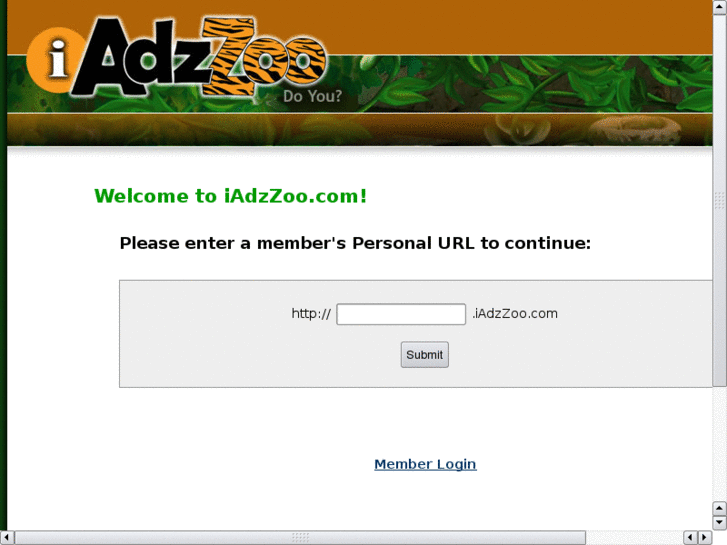The width and height of the screenshot is (727, 545).
Task: Open the Member Login link
Action: [x=425, y=464]
